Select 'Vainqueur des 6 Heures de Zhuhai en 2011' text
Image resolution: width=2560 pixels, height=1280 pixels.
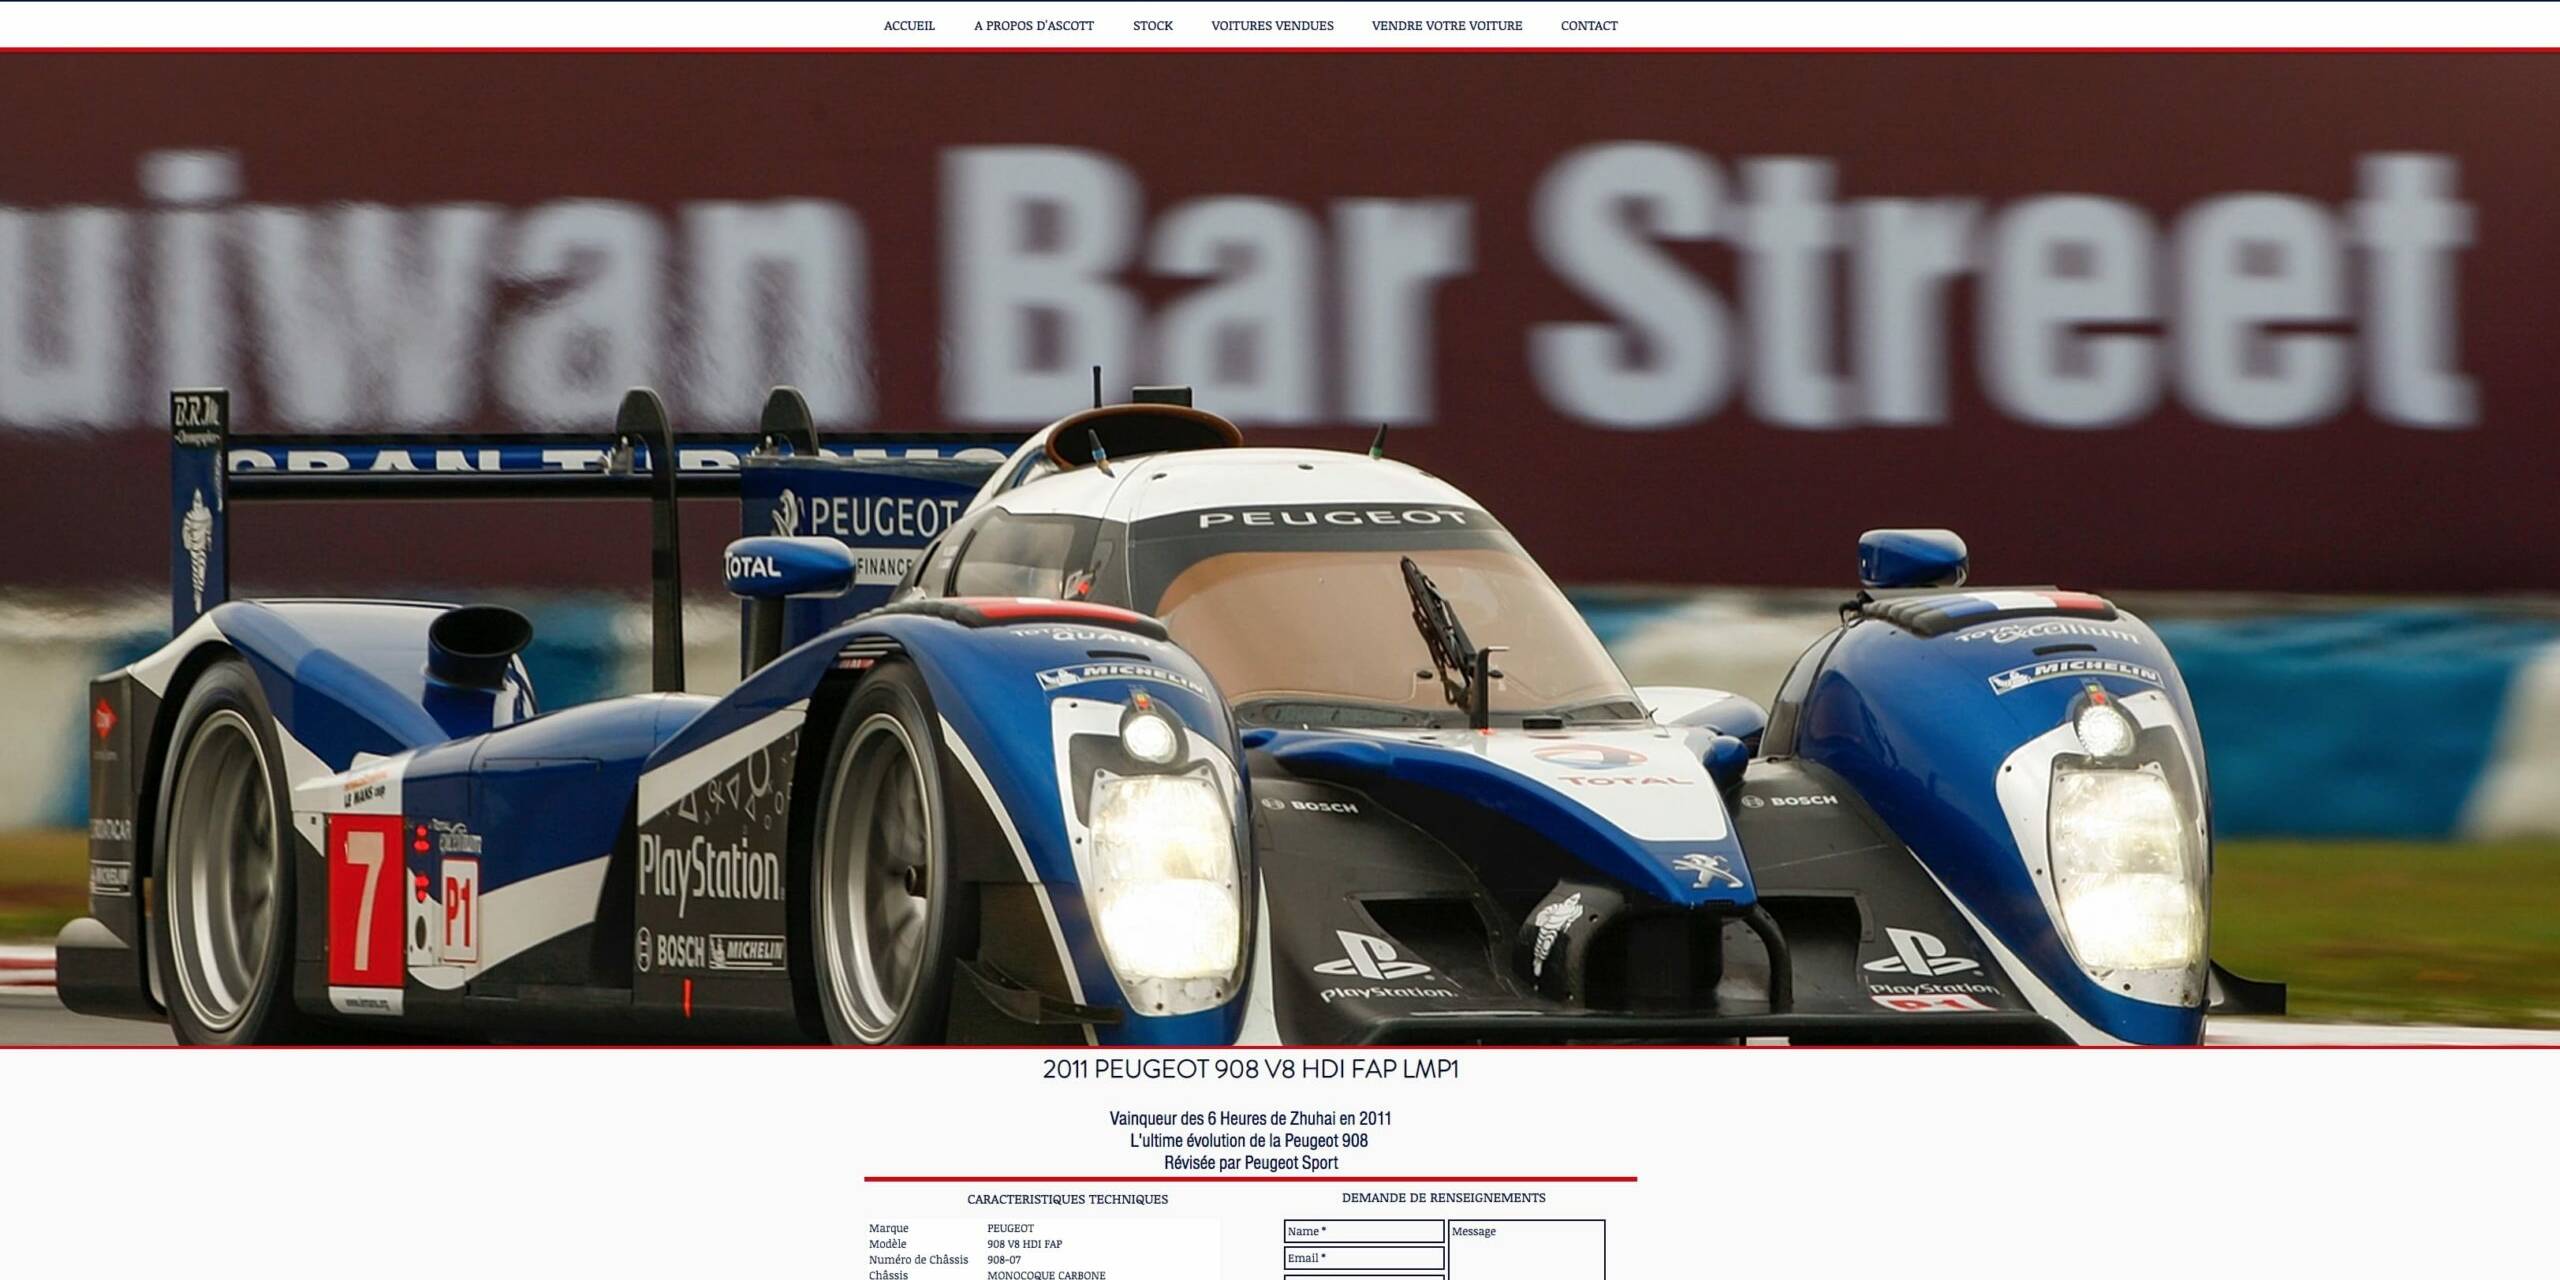[1250, 1118]
